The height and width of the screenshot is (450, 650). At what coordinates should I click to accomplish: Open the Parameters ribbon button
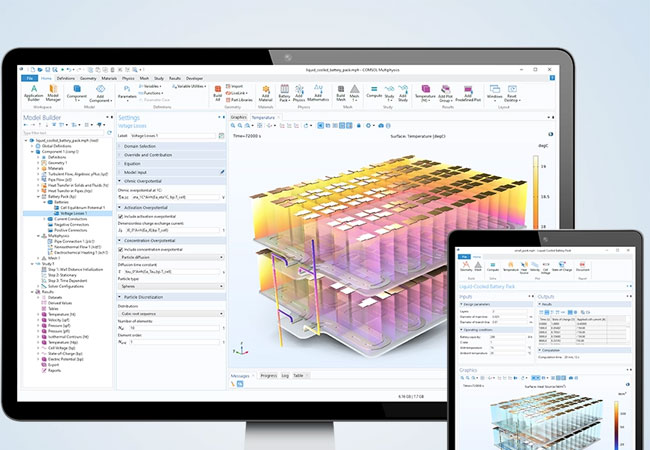[x=127, y=93]
